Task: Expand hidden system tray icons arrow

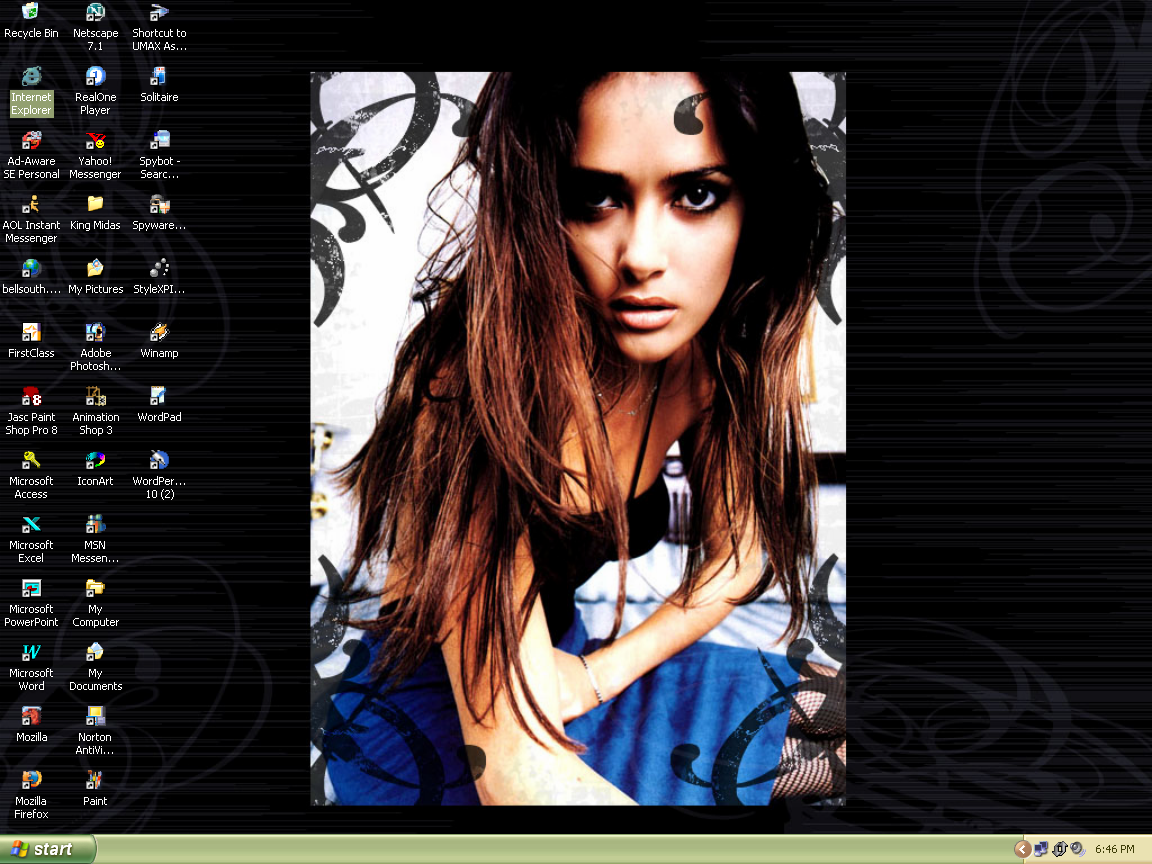Action: pyautogui.click(x=1022, y=849)
